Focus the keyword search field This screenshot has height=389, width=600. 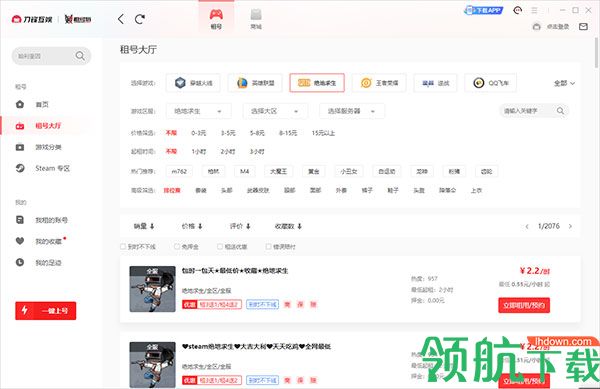pos(534,111)
